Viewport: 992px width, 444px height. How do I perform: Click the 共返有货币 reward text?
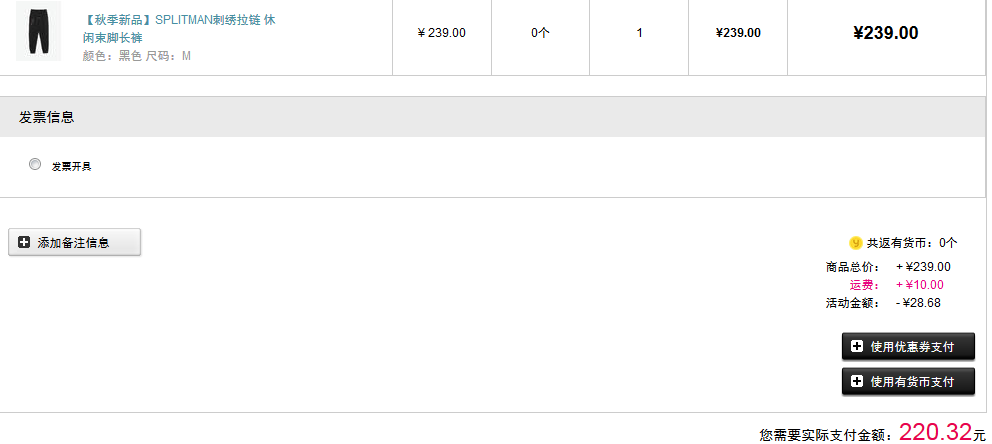click(912, 243)
